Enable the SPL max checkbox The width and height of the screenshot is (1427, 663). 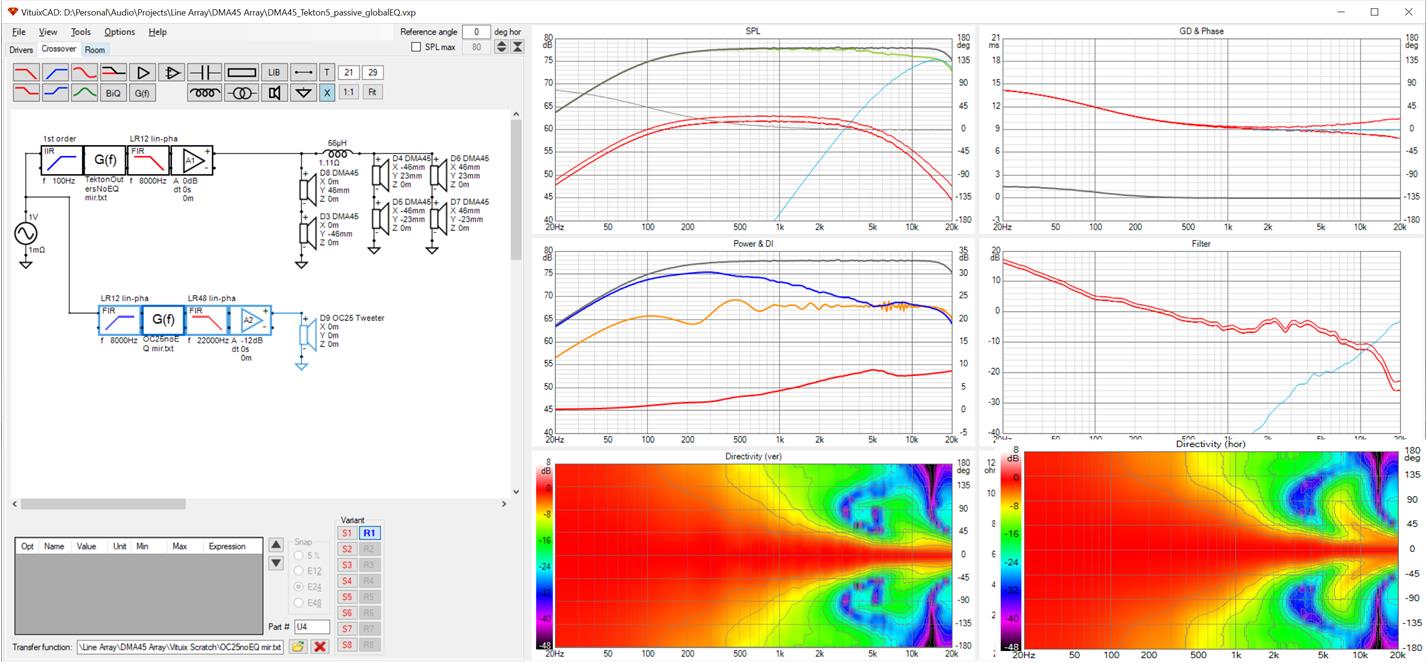pyautogui.click(x=416, y=47)
